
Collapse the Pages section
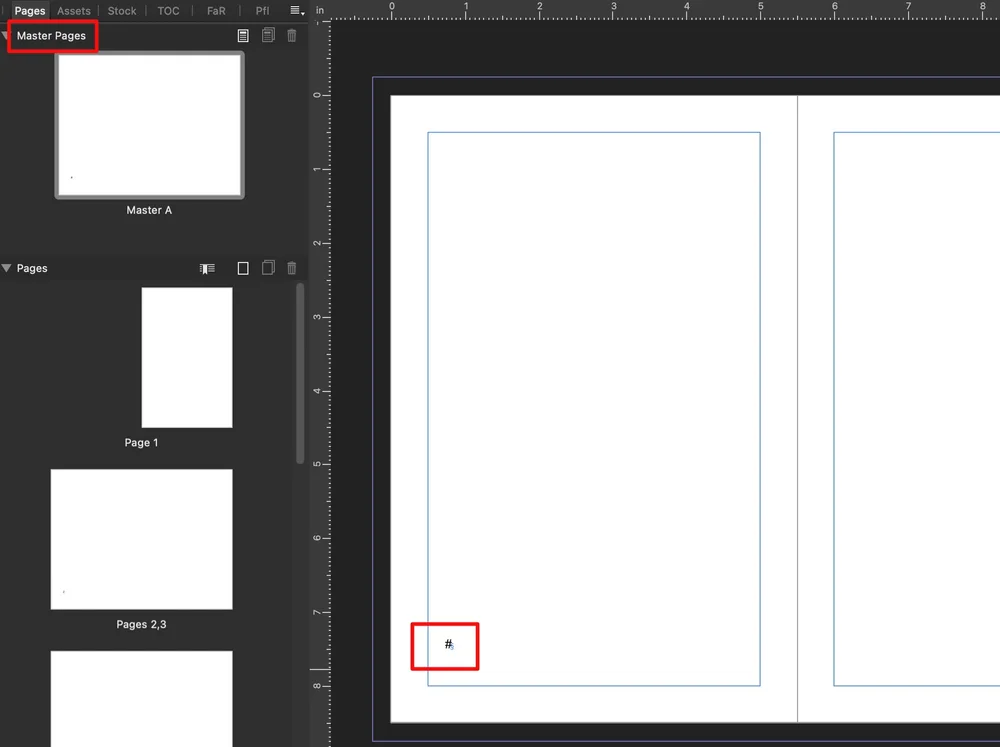pos(8,268)
